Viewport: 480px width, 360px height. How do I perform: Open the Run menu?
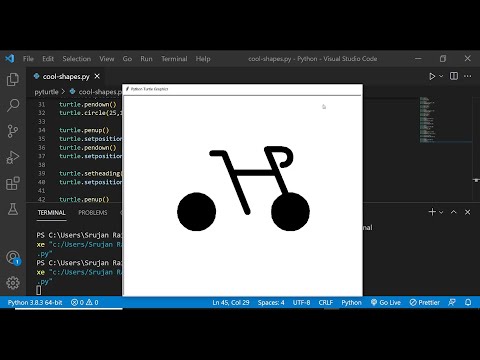coord(146,59)
